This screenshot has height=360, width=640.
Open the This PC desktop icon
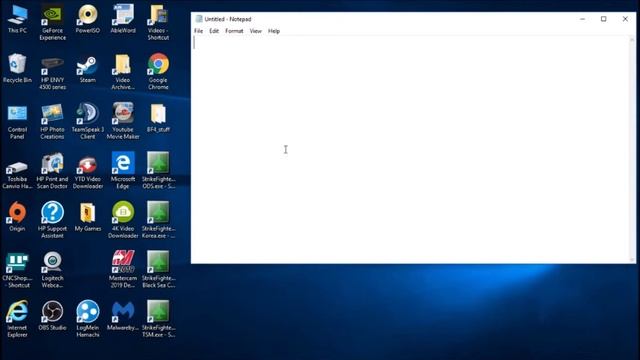17,19
